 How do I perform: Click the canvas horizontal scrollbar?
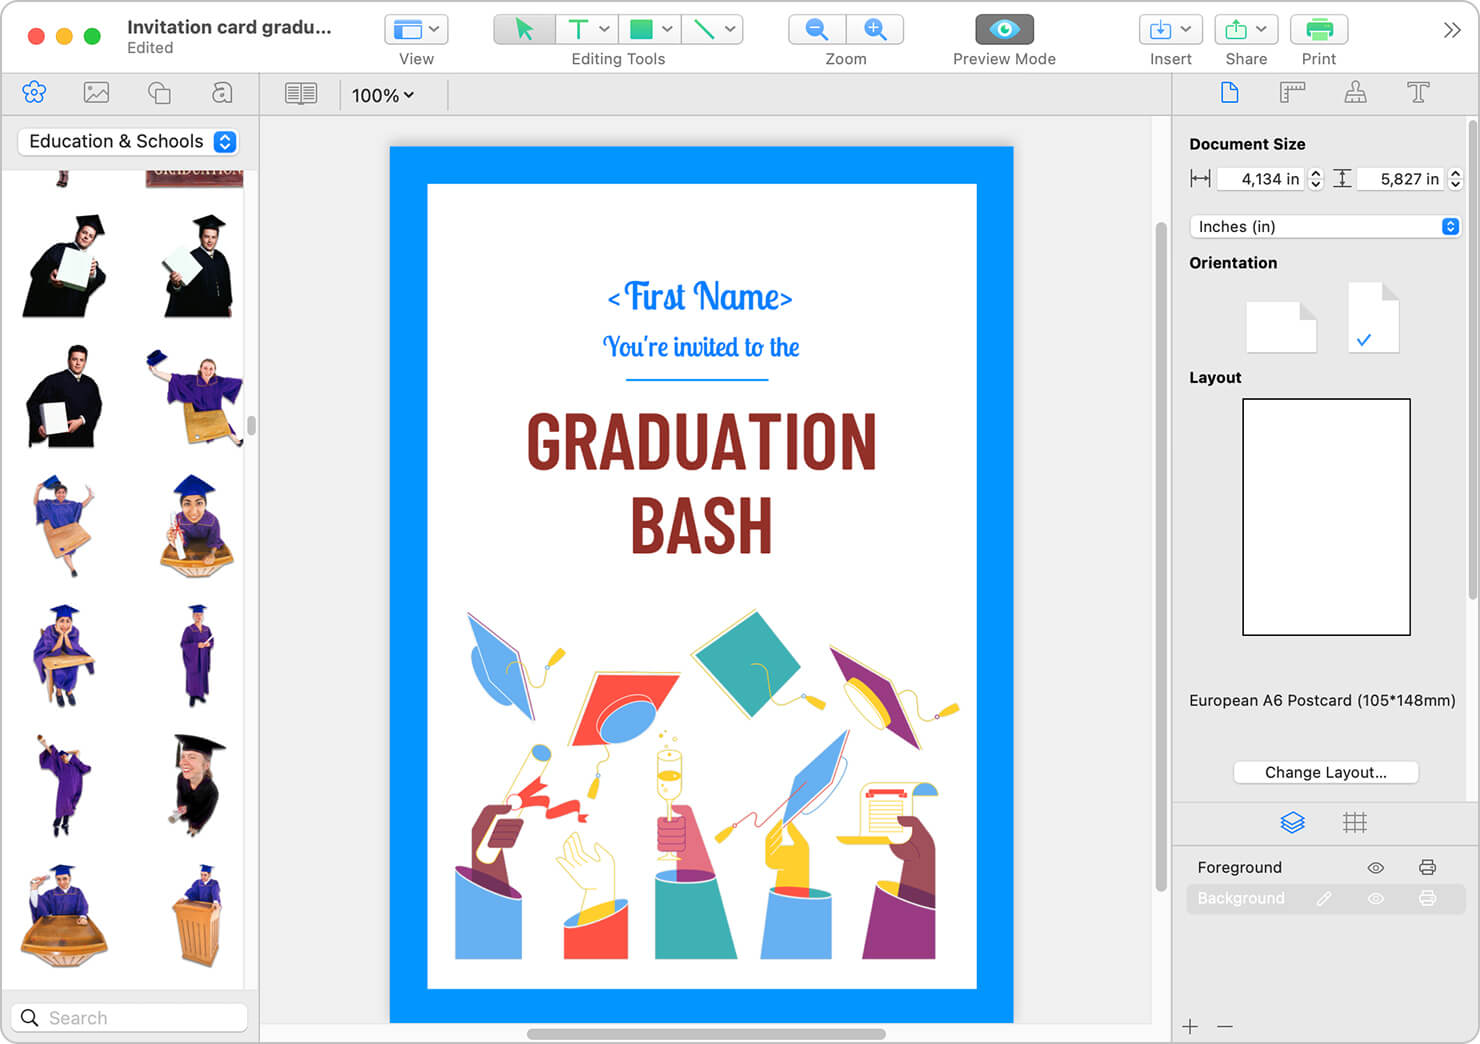(x=706, y=1034)
